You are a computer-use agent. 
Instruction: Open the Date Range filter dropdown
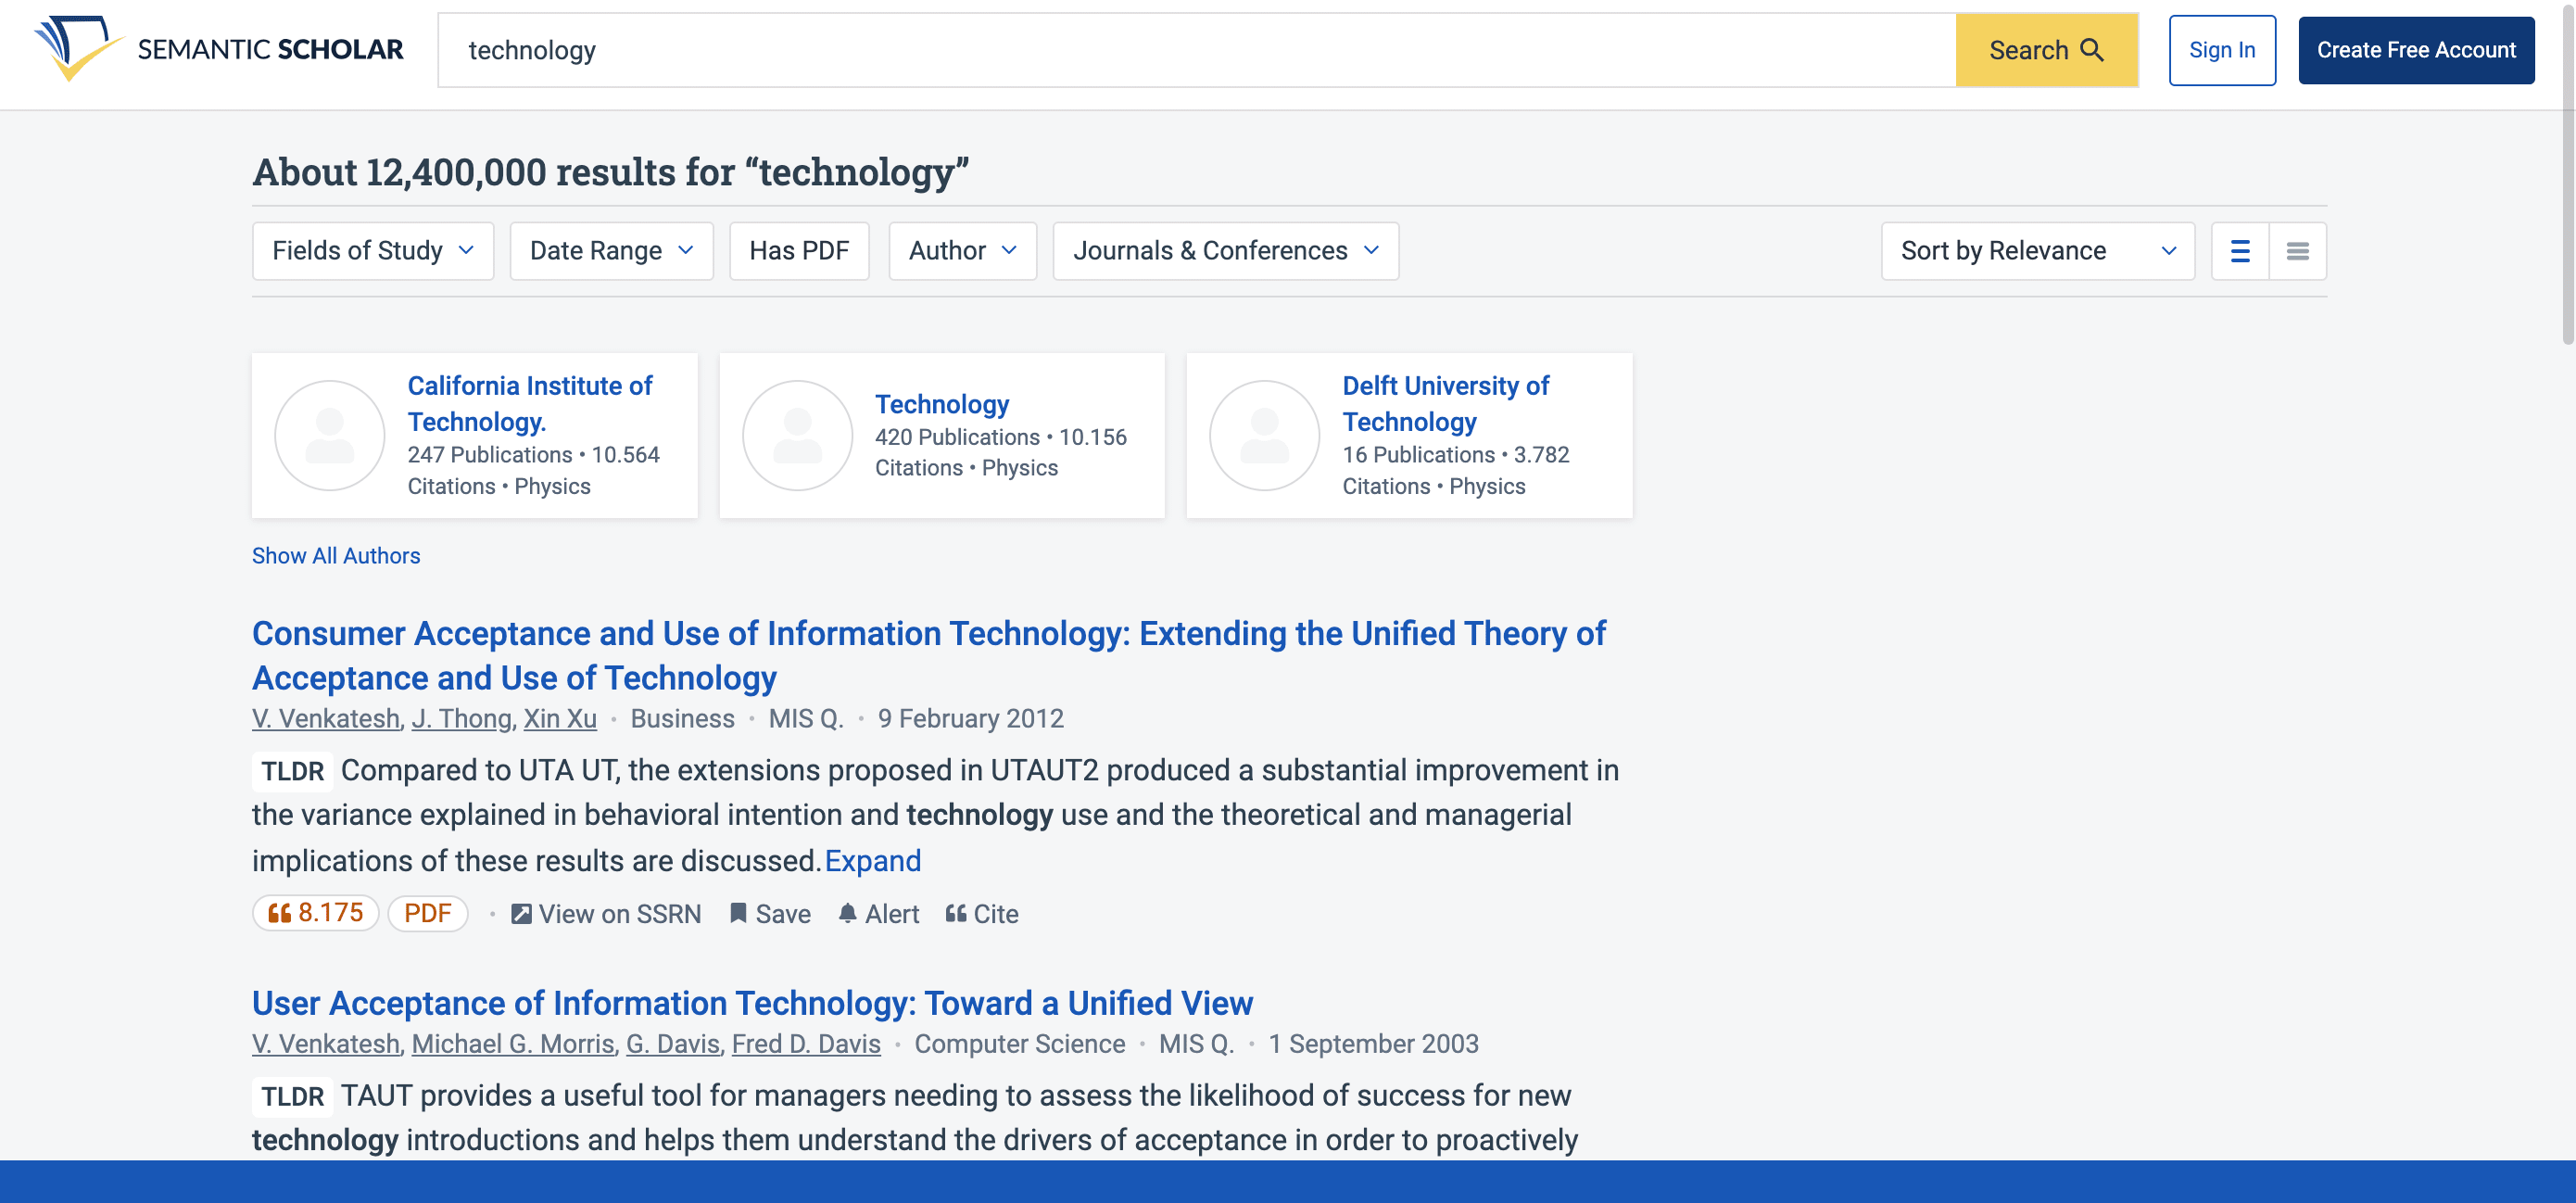pos(611,251)
